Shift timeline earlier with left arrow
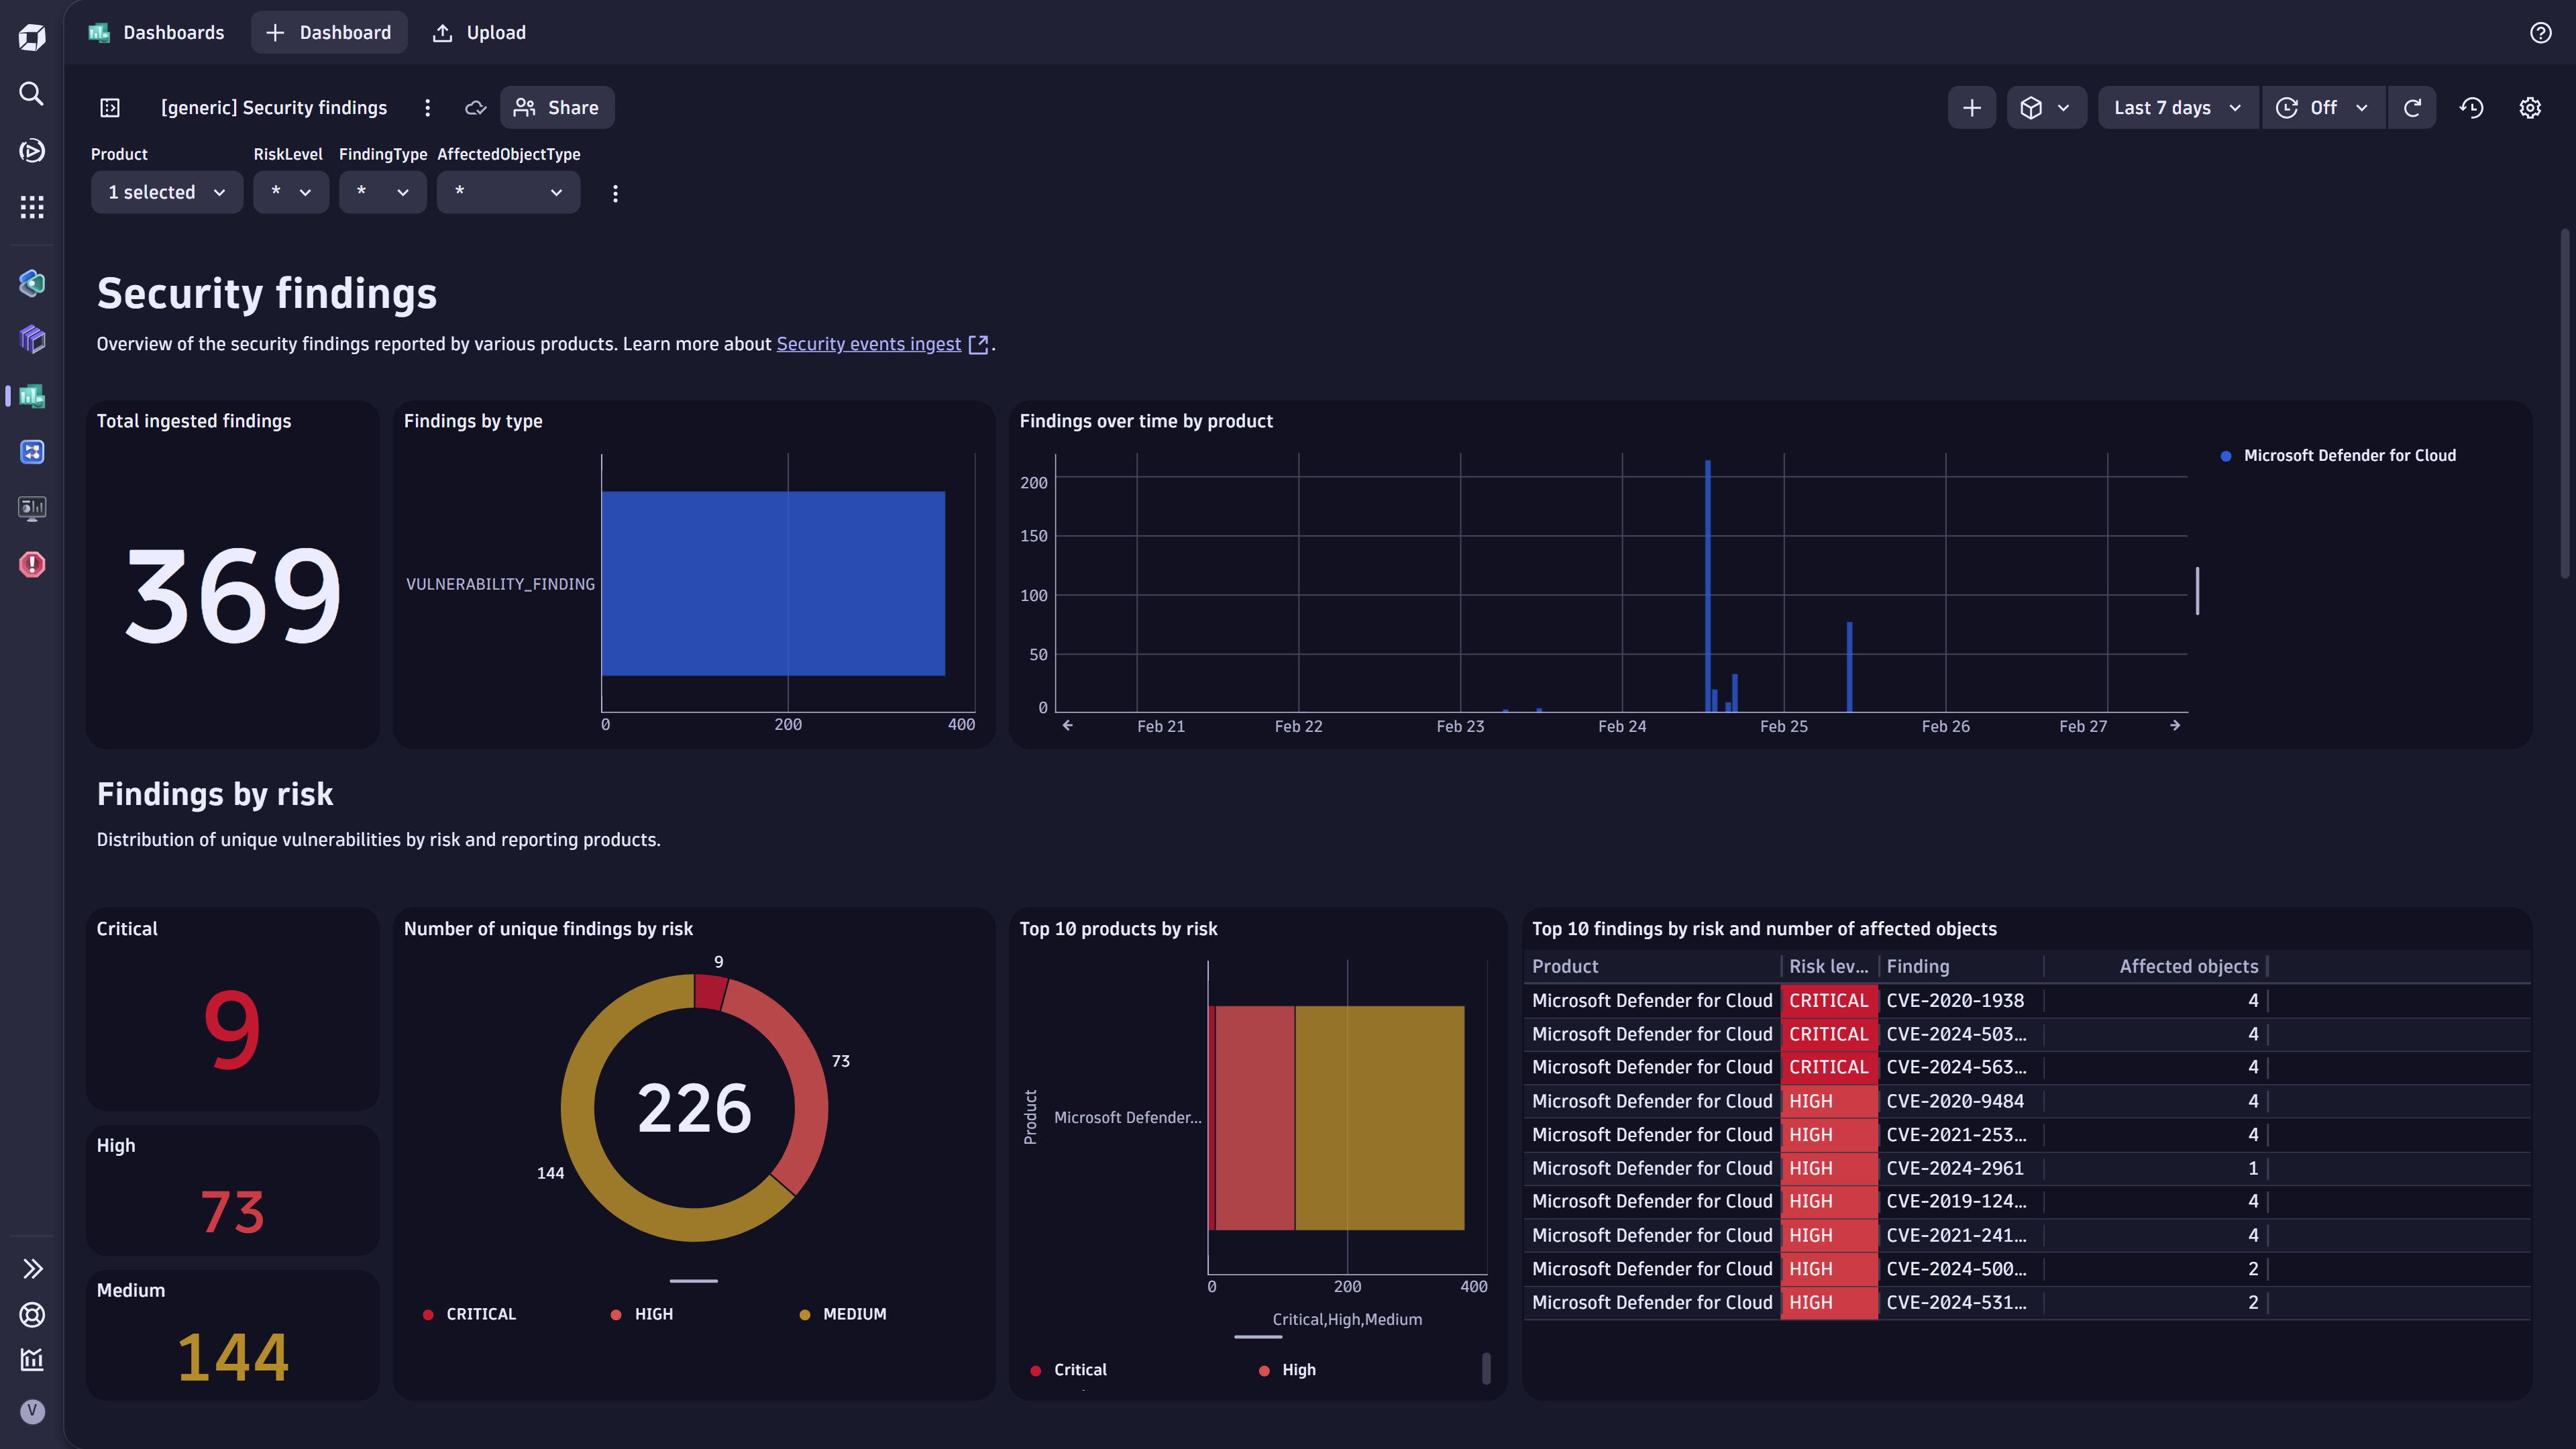Screen dimensions: 2576x1449 pos(1068,726)
